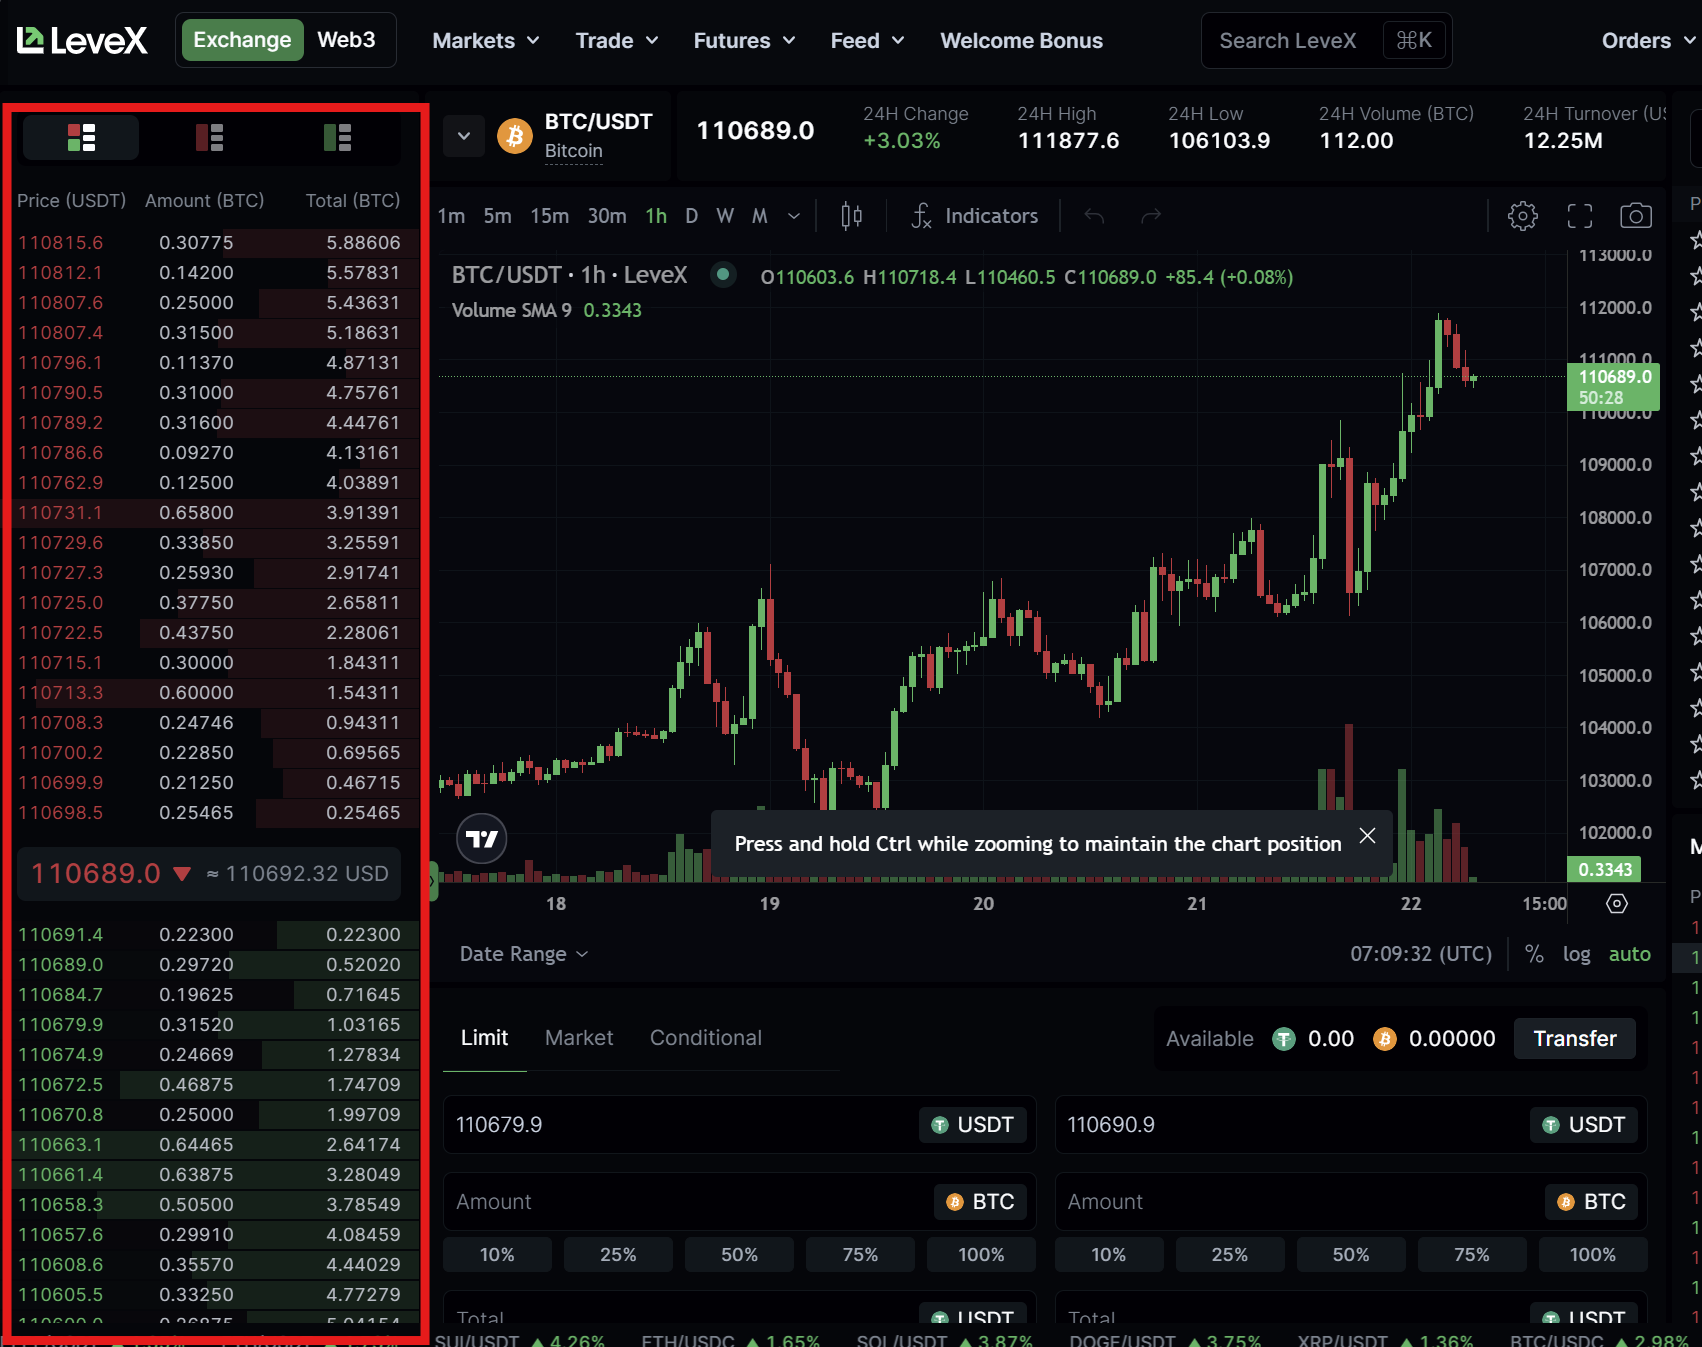
Task: Toggle log scale on chart
Action: click(x=1576, y=954)
